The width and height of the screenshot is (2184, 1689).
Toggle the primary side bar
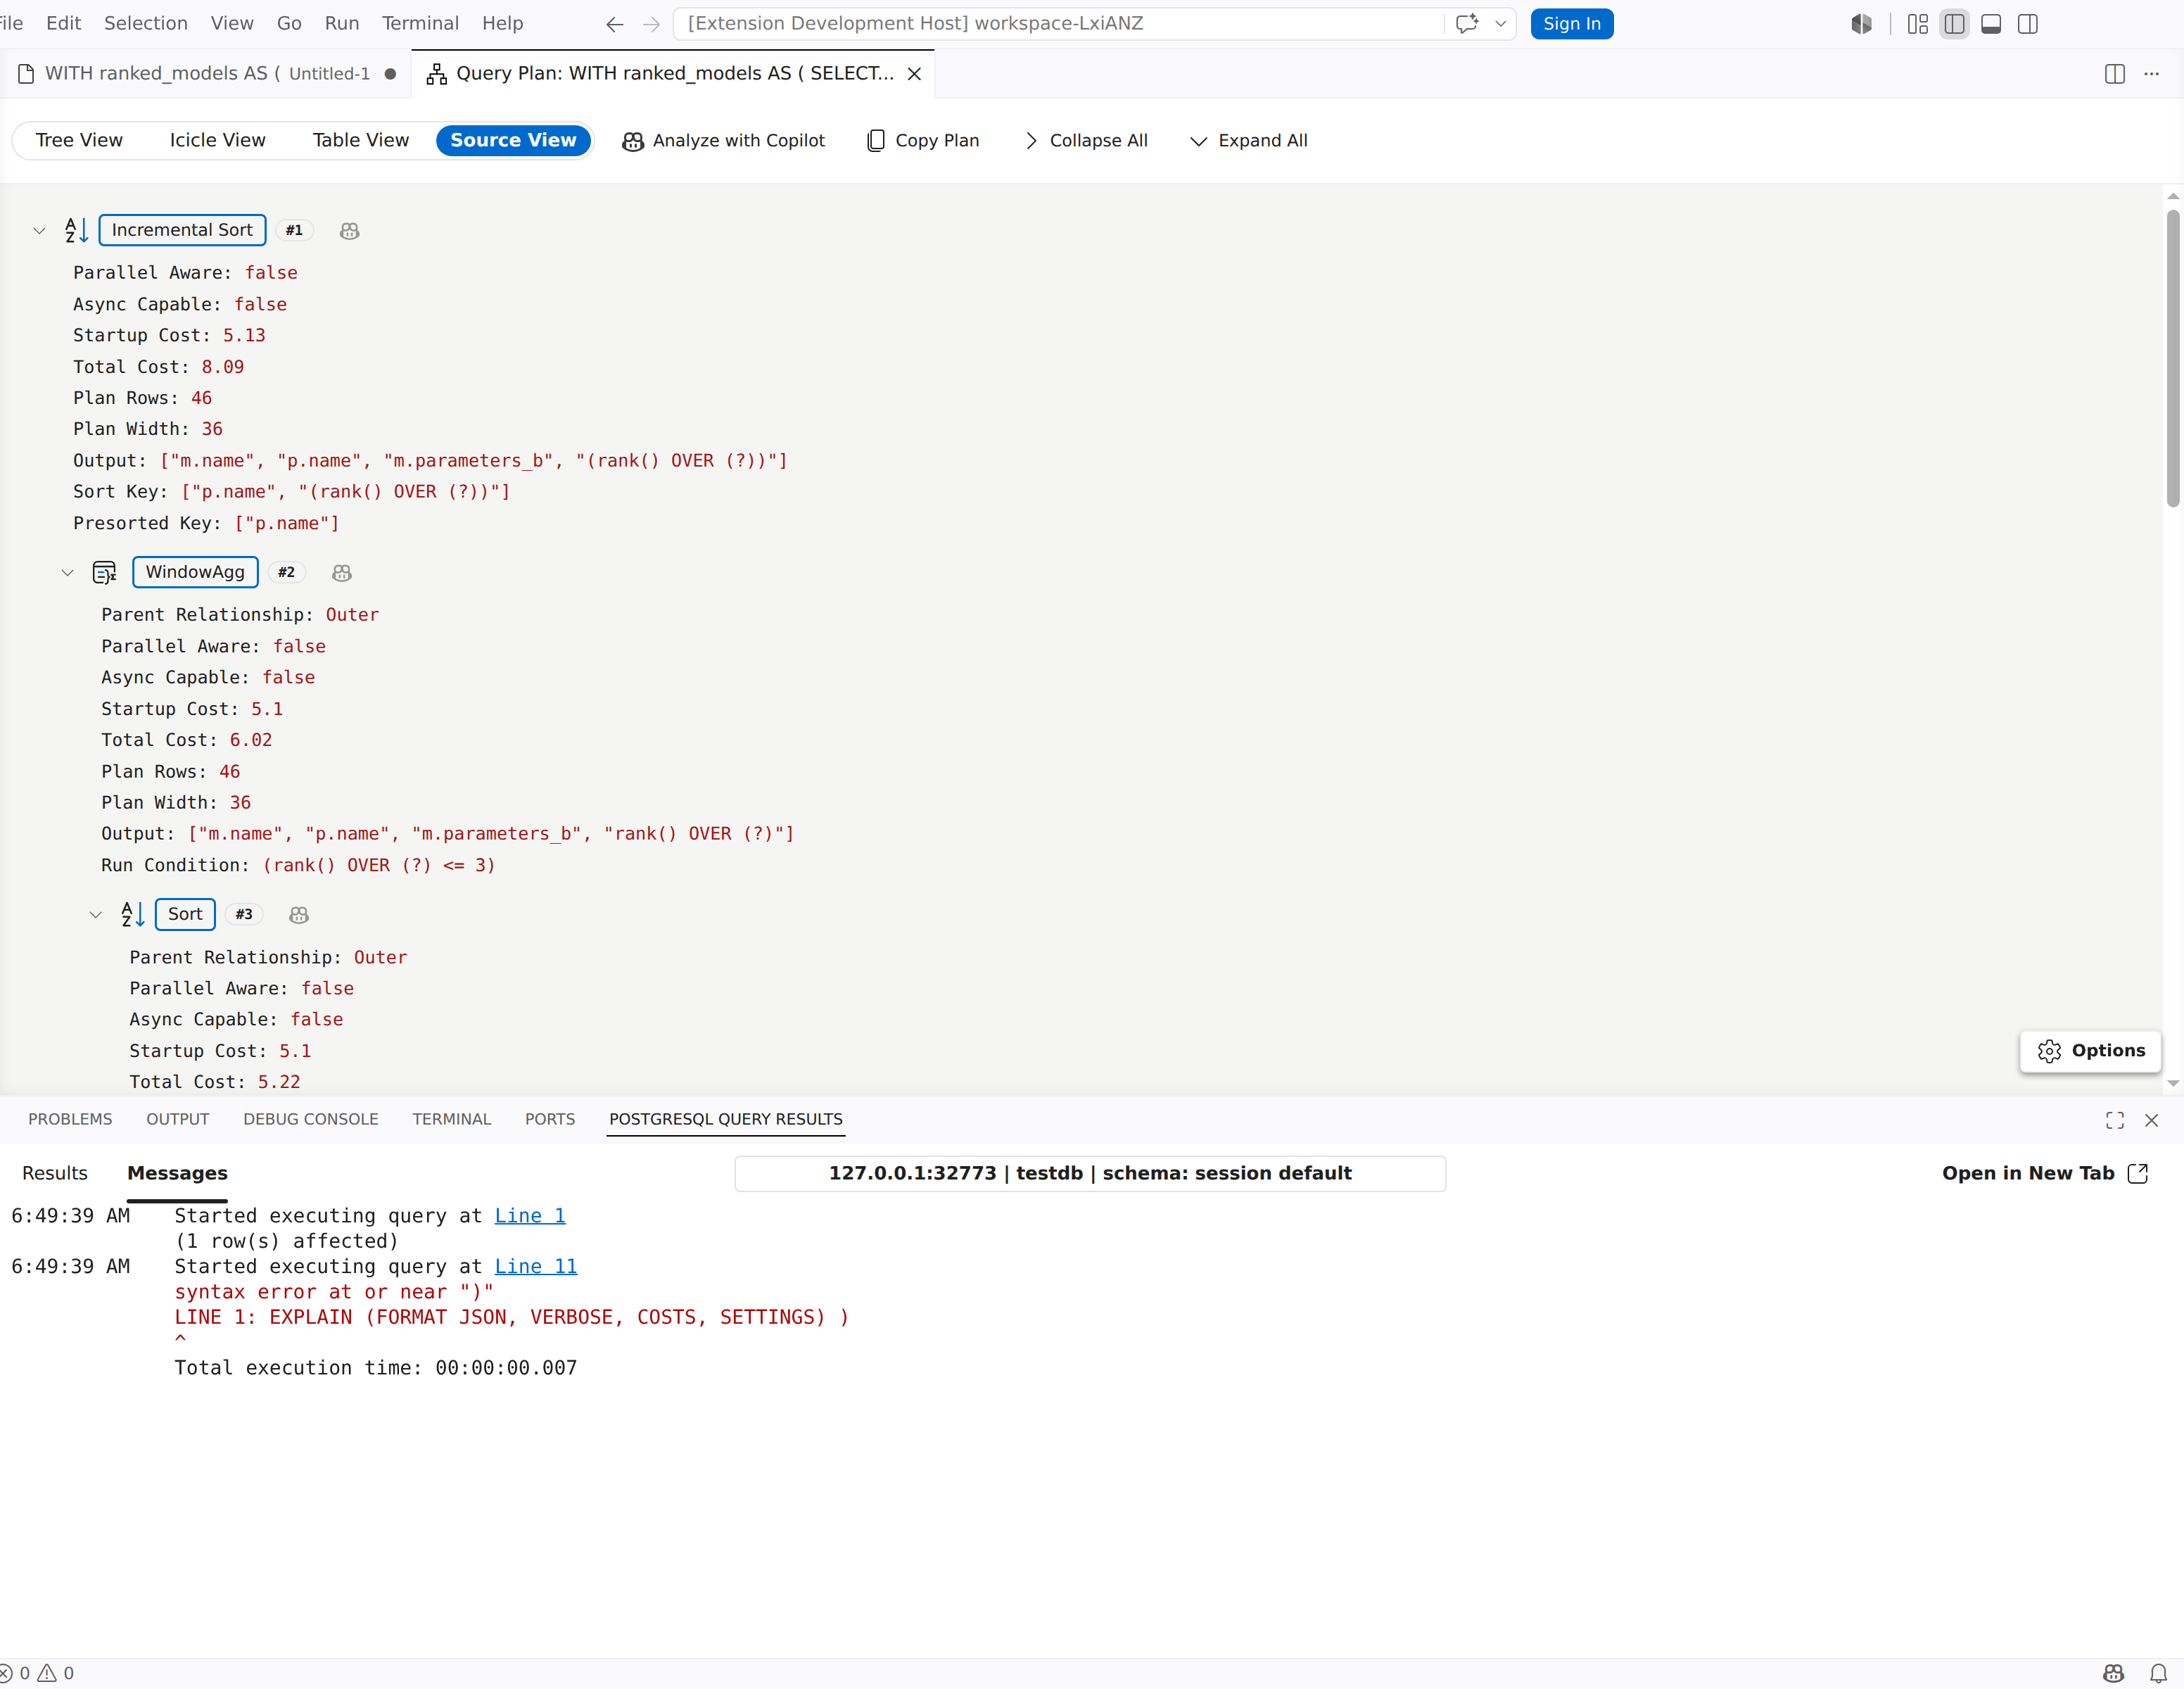coord(1955,24)
